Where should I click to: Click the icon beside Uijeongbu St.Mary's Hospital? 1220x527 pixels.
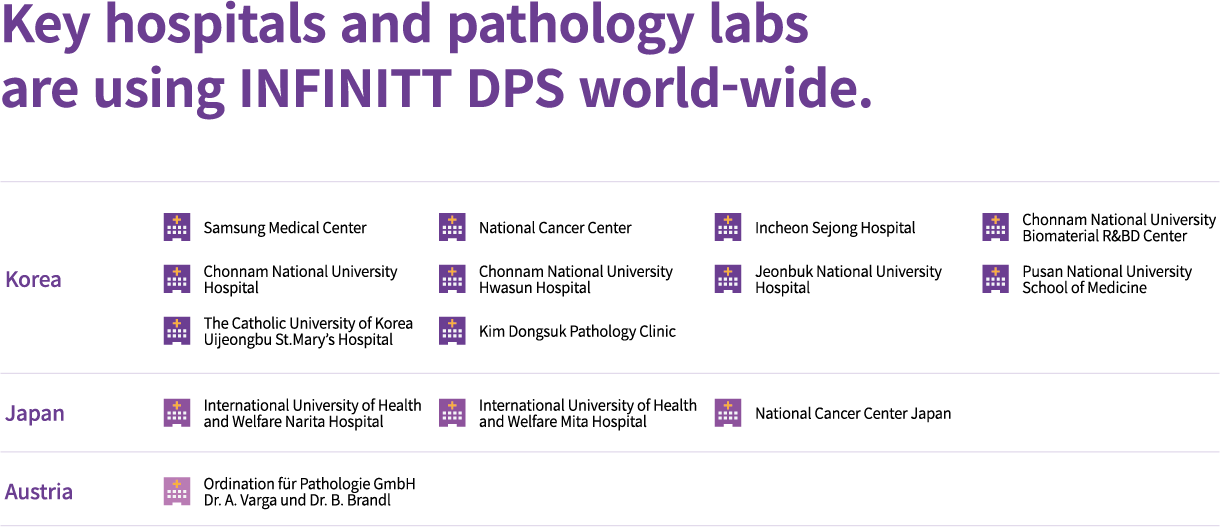pyautogui.click(x=177, y=331)
